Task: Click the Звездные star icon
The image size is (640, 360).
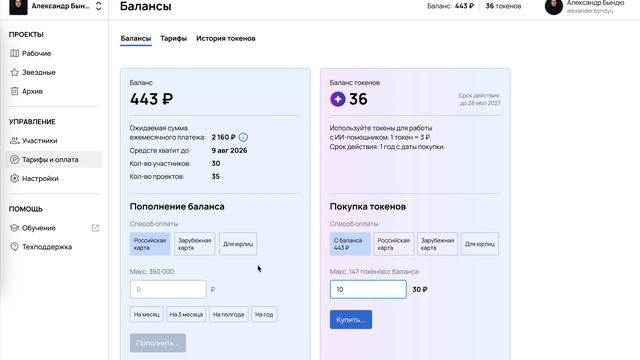Action: (x=15, y=72)
